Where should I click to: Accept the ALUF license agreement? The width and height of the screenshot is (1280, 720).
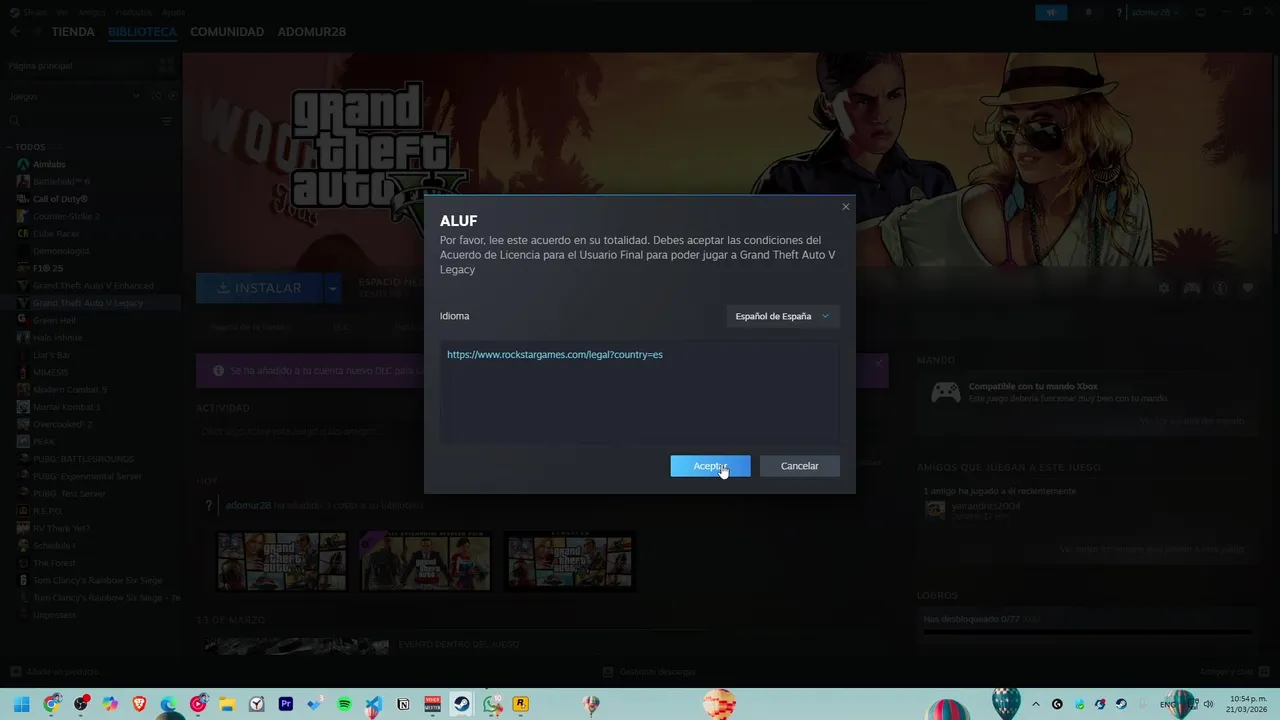pyautogui.click(x=710, y=466)
